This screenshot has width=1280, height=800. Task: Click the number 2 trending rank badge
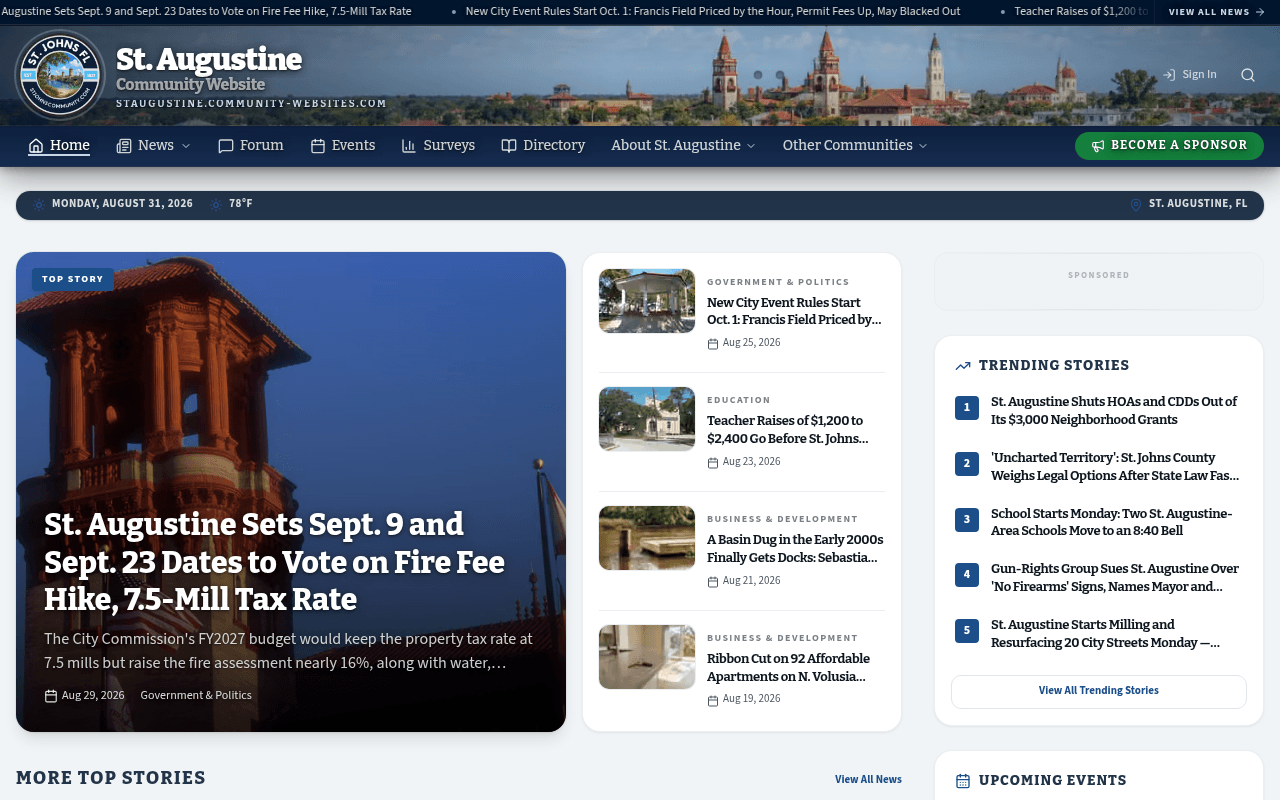click(967, 464)
